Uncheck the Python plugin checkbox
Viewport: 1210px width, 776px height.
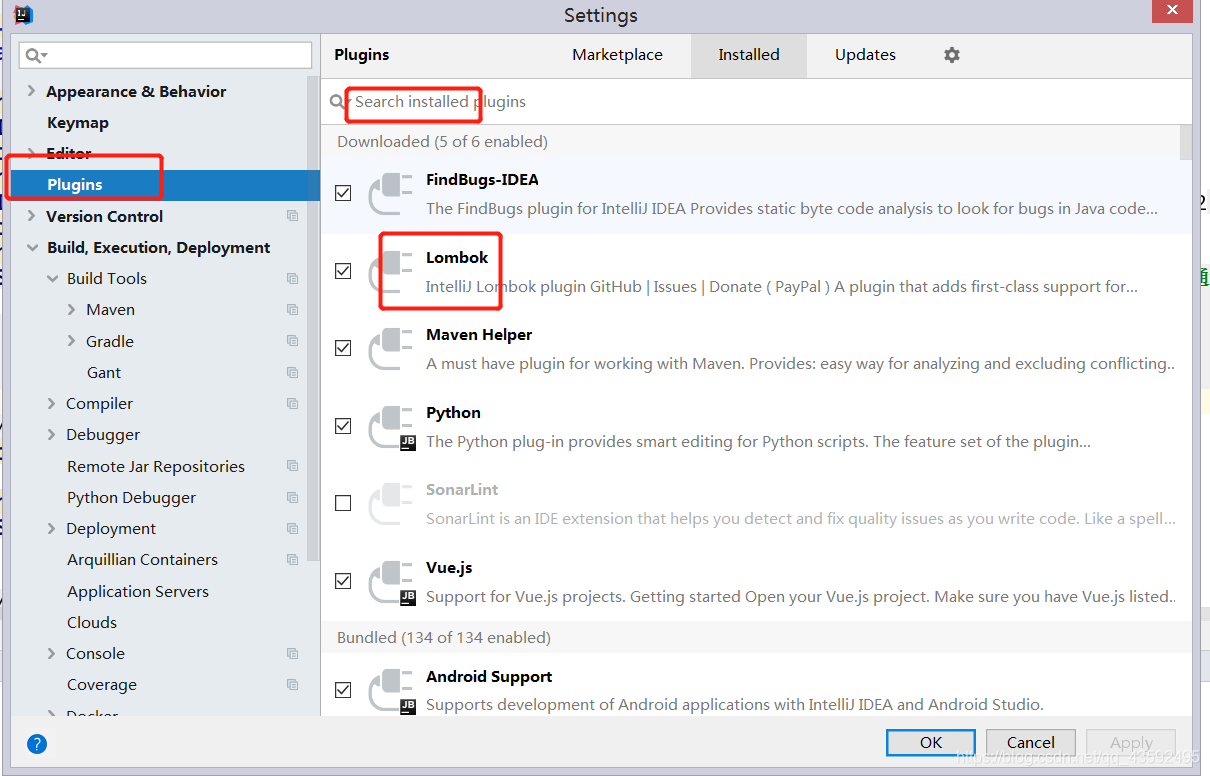343,426
